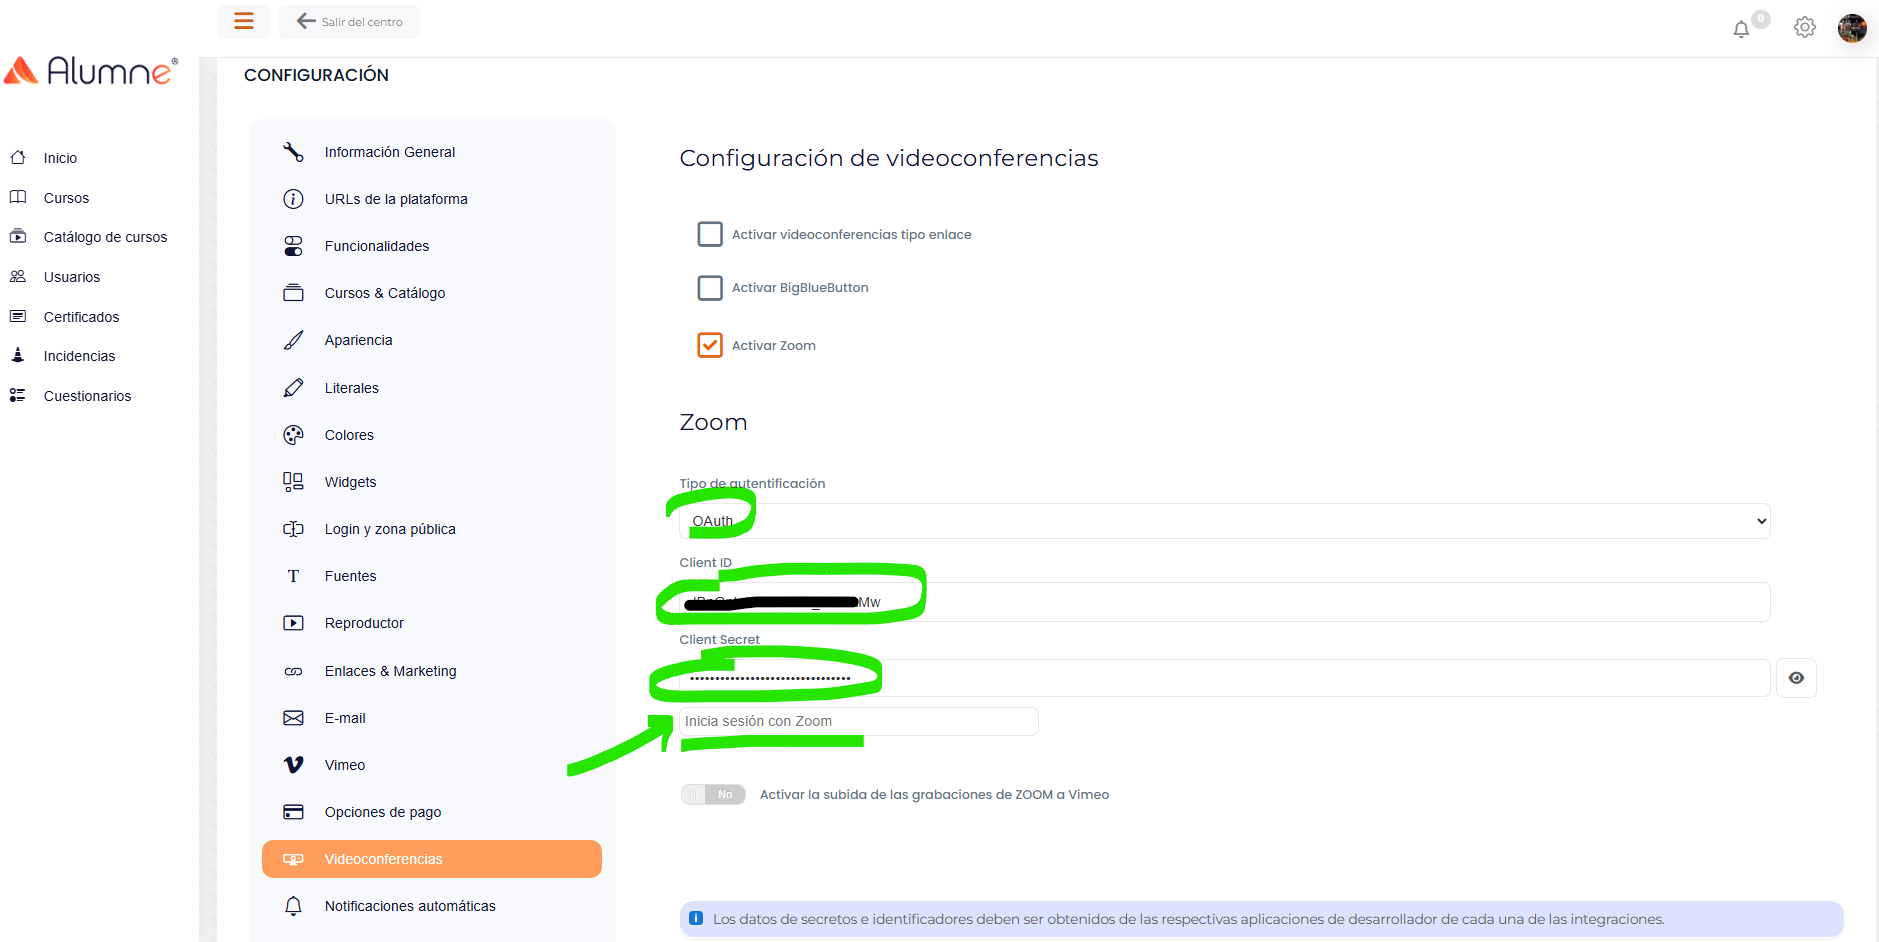Open the Tipo de autentificación dropdown
1879x942 pixels.
(x=1224, y=521)
